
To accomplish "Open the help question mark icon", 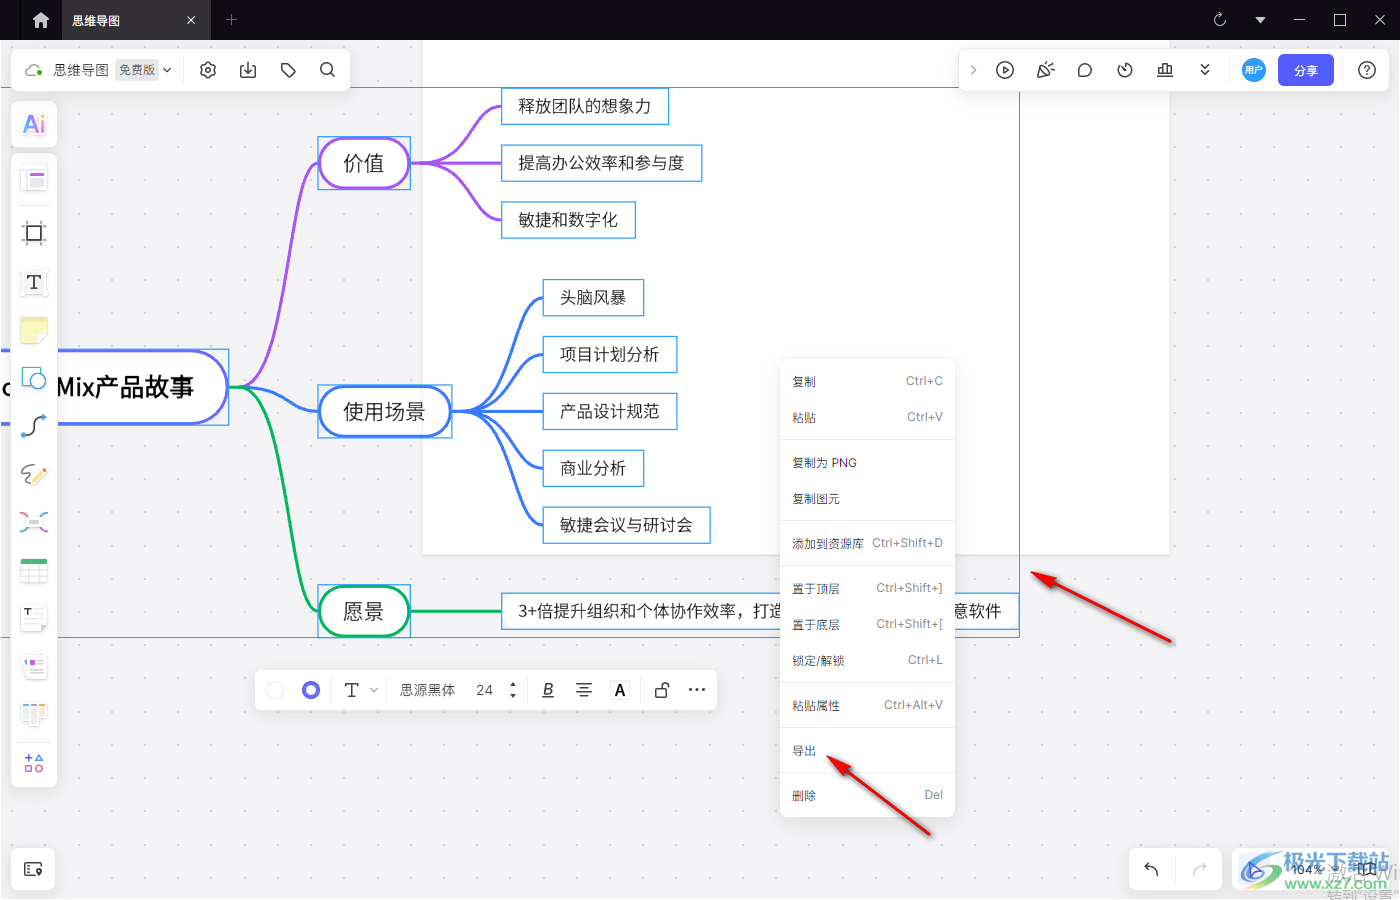I will (1367, 70).
